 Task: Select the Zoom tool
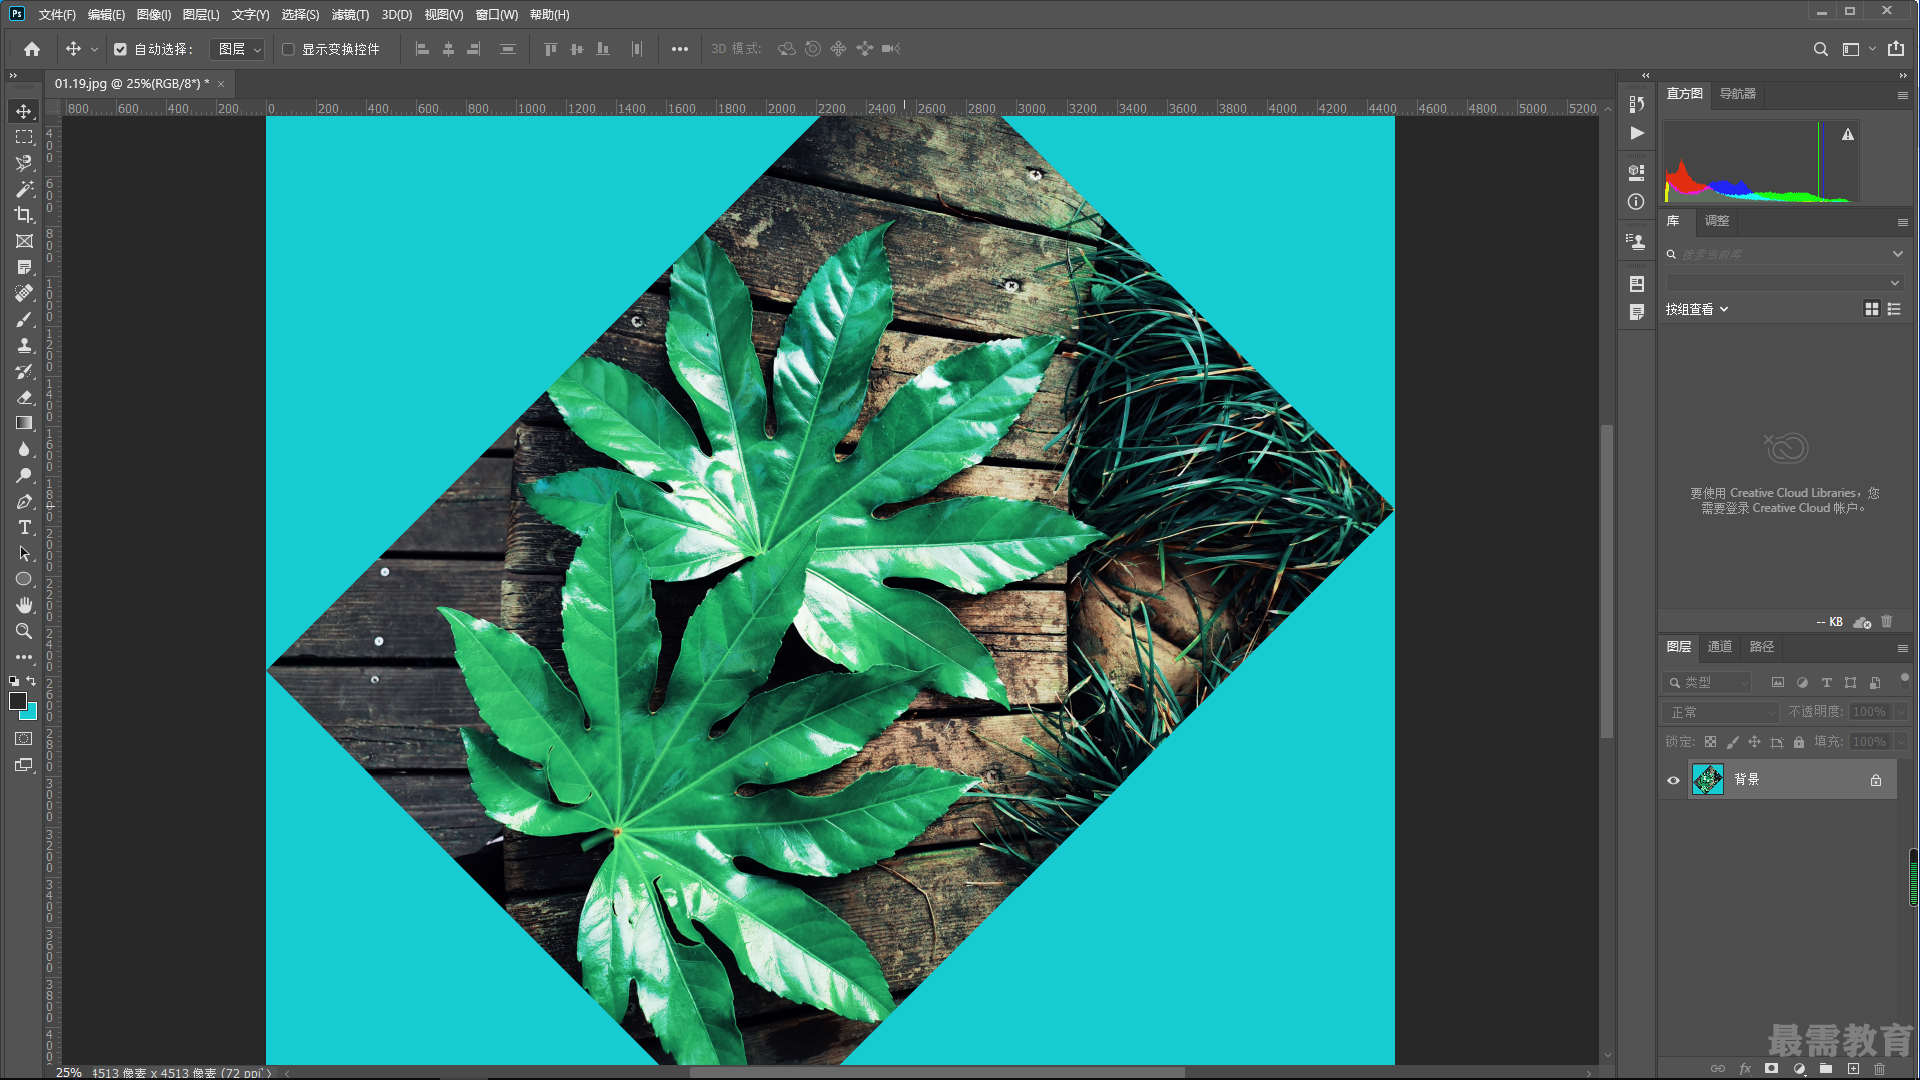pos(24,631)
